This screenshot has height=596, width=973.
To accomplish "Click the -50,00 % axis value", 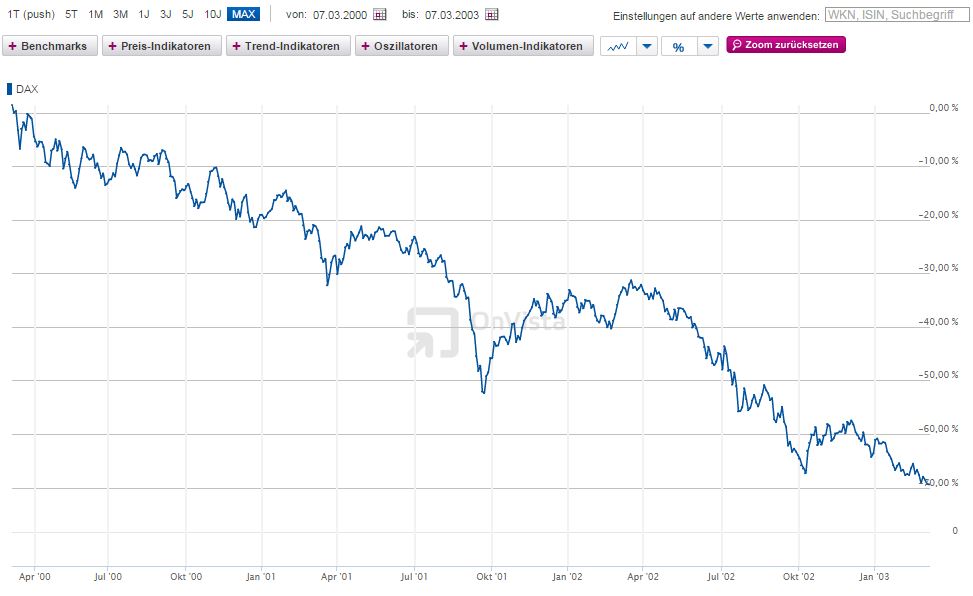I will coord(938,375).
